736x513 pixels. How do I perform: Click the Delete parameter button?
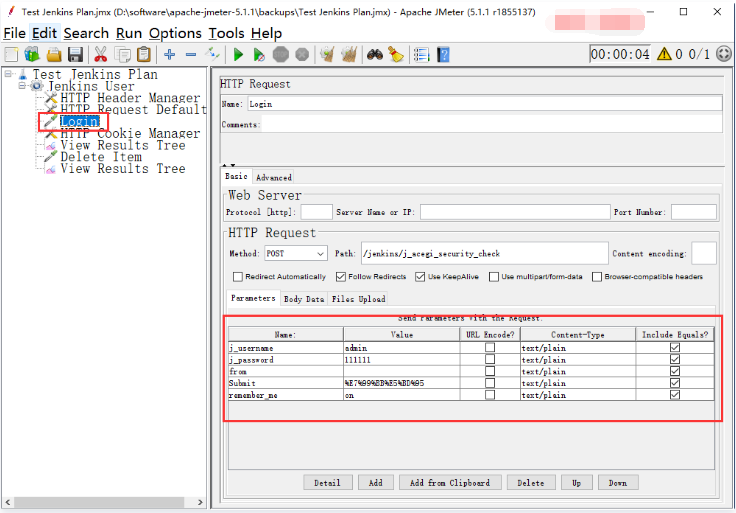(531, 482)
